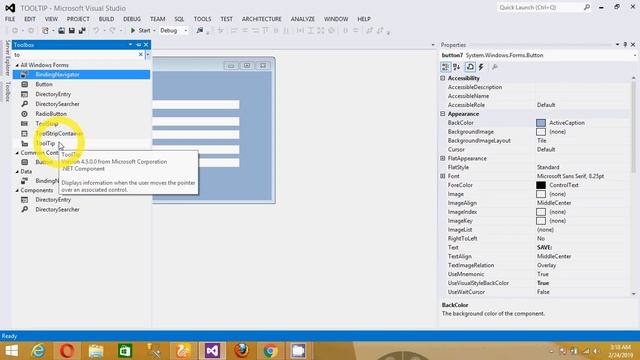Collapse the Components toolbox group

[x=17, y=191]
